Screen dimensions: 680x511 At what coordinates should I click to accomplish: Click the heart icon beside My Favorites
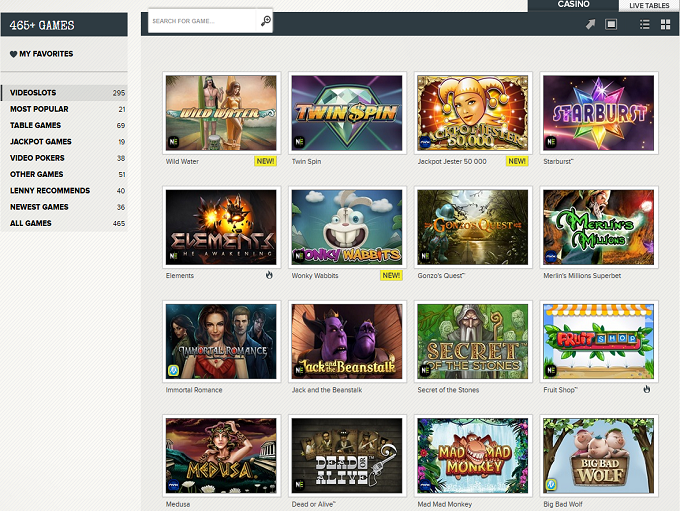click(13, 54)
